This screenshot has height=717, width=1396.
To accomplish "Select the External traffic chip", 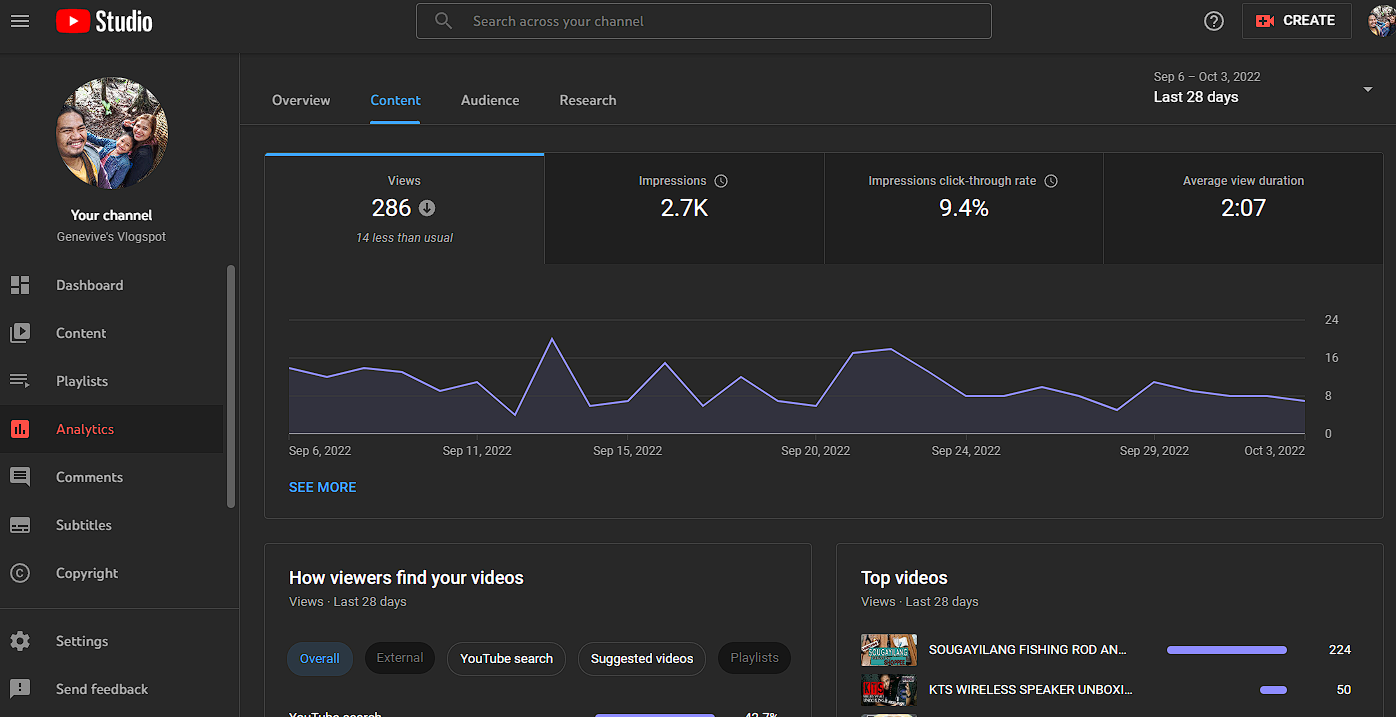I will tap(400, 658).
